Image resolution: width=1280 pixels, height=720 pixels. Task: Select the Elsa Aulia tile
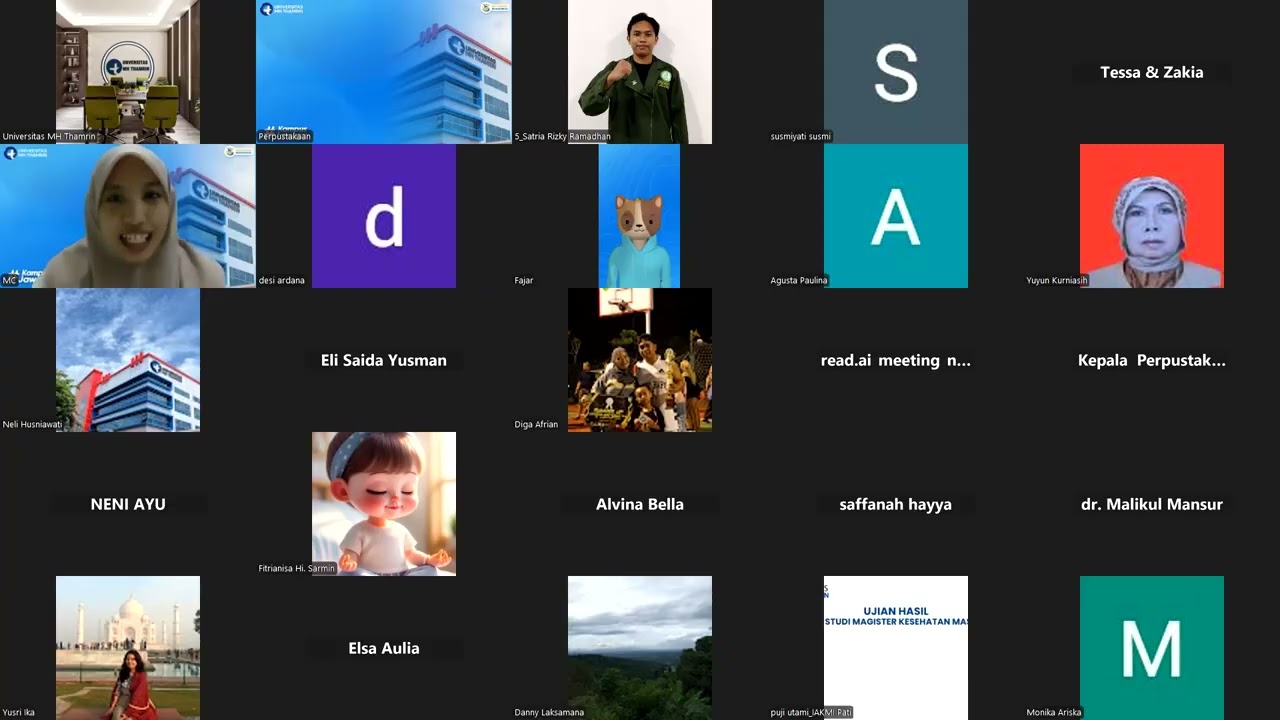pyautogui.click(x=384, y=648)
